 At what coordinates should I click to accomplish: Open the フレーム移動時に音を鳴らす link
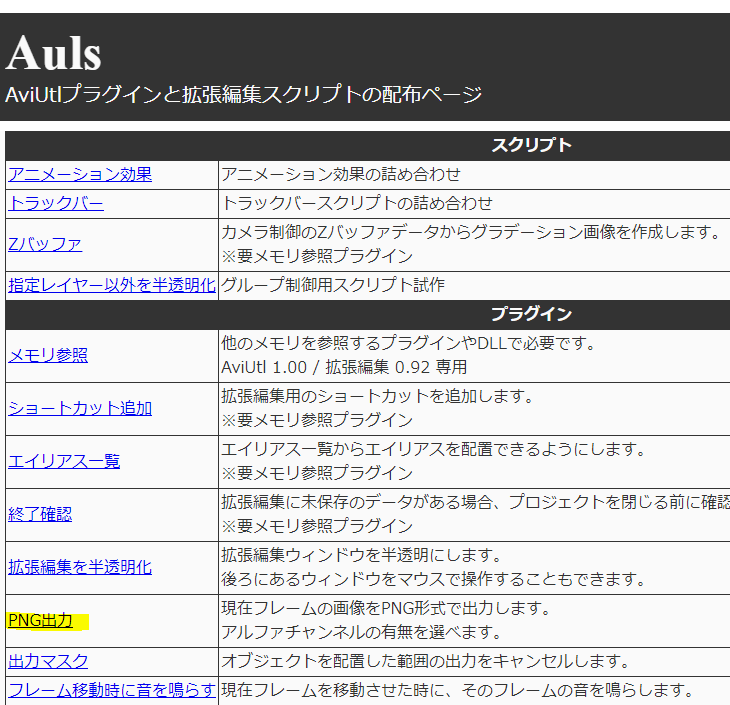click(x=112, y=691)
